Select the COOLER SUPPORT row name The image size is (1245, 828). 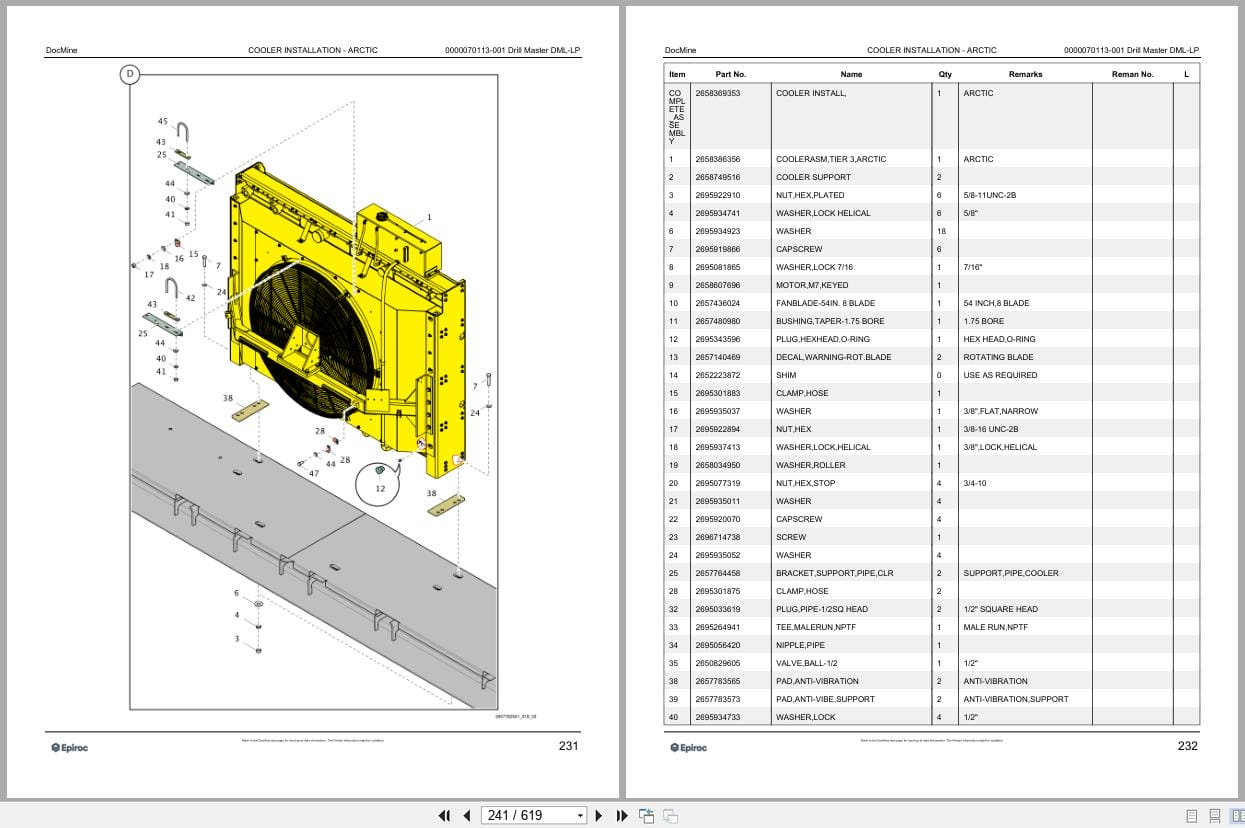(x=813, y=177)
